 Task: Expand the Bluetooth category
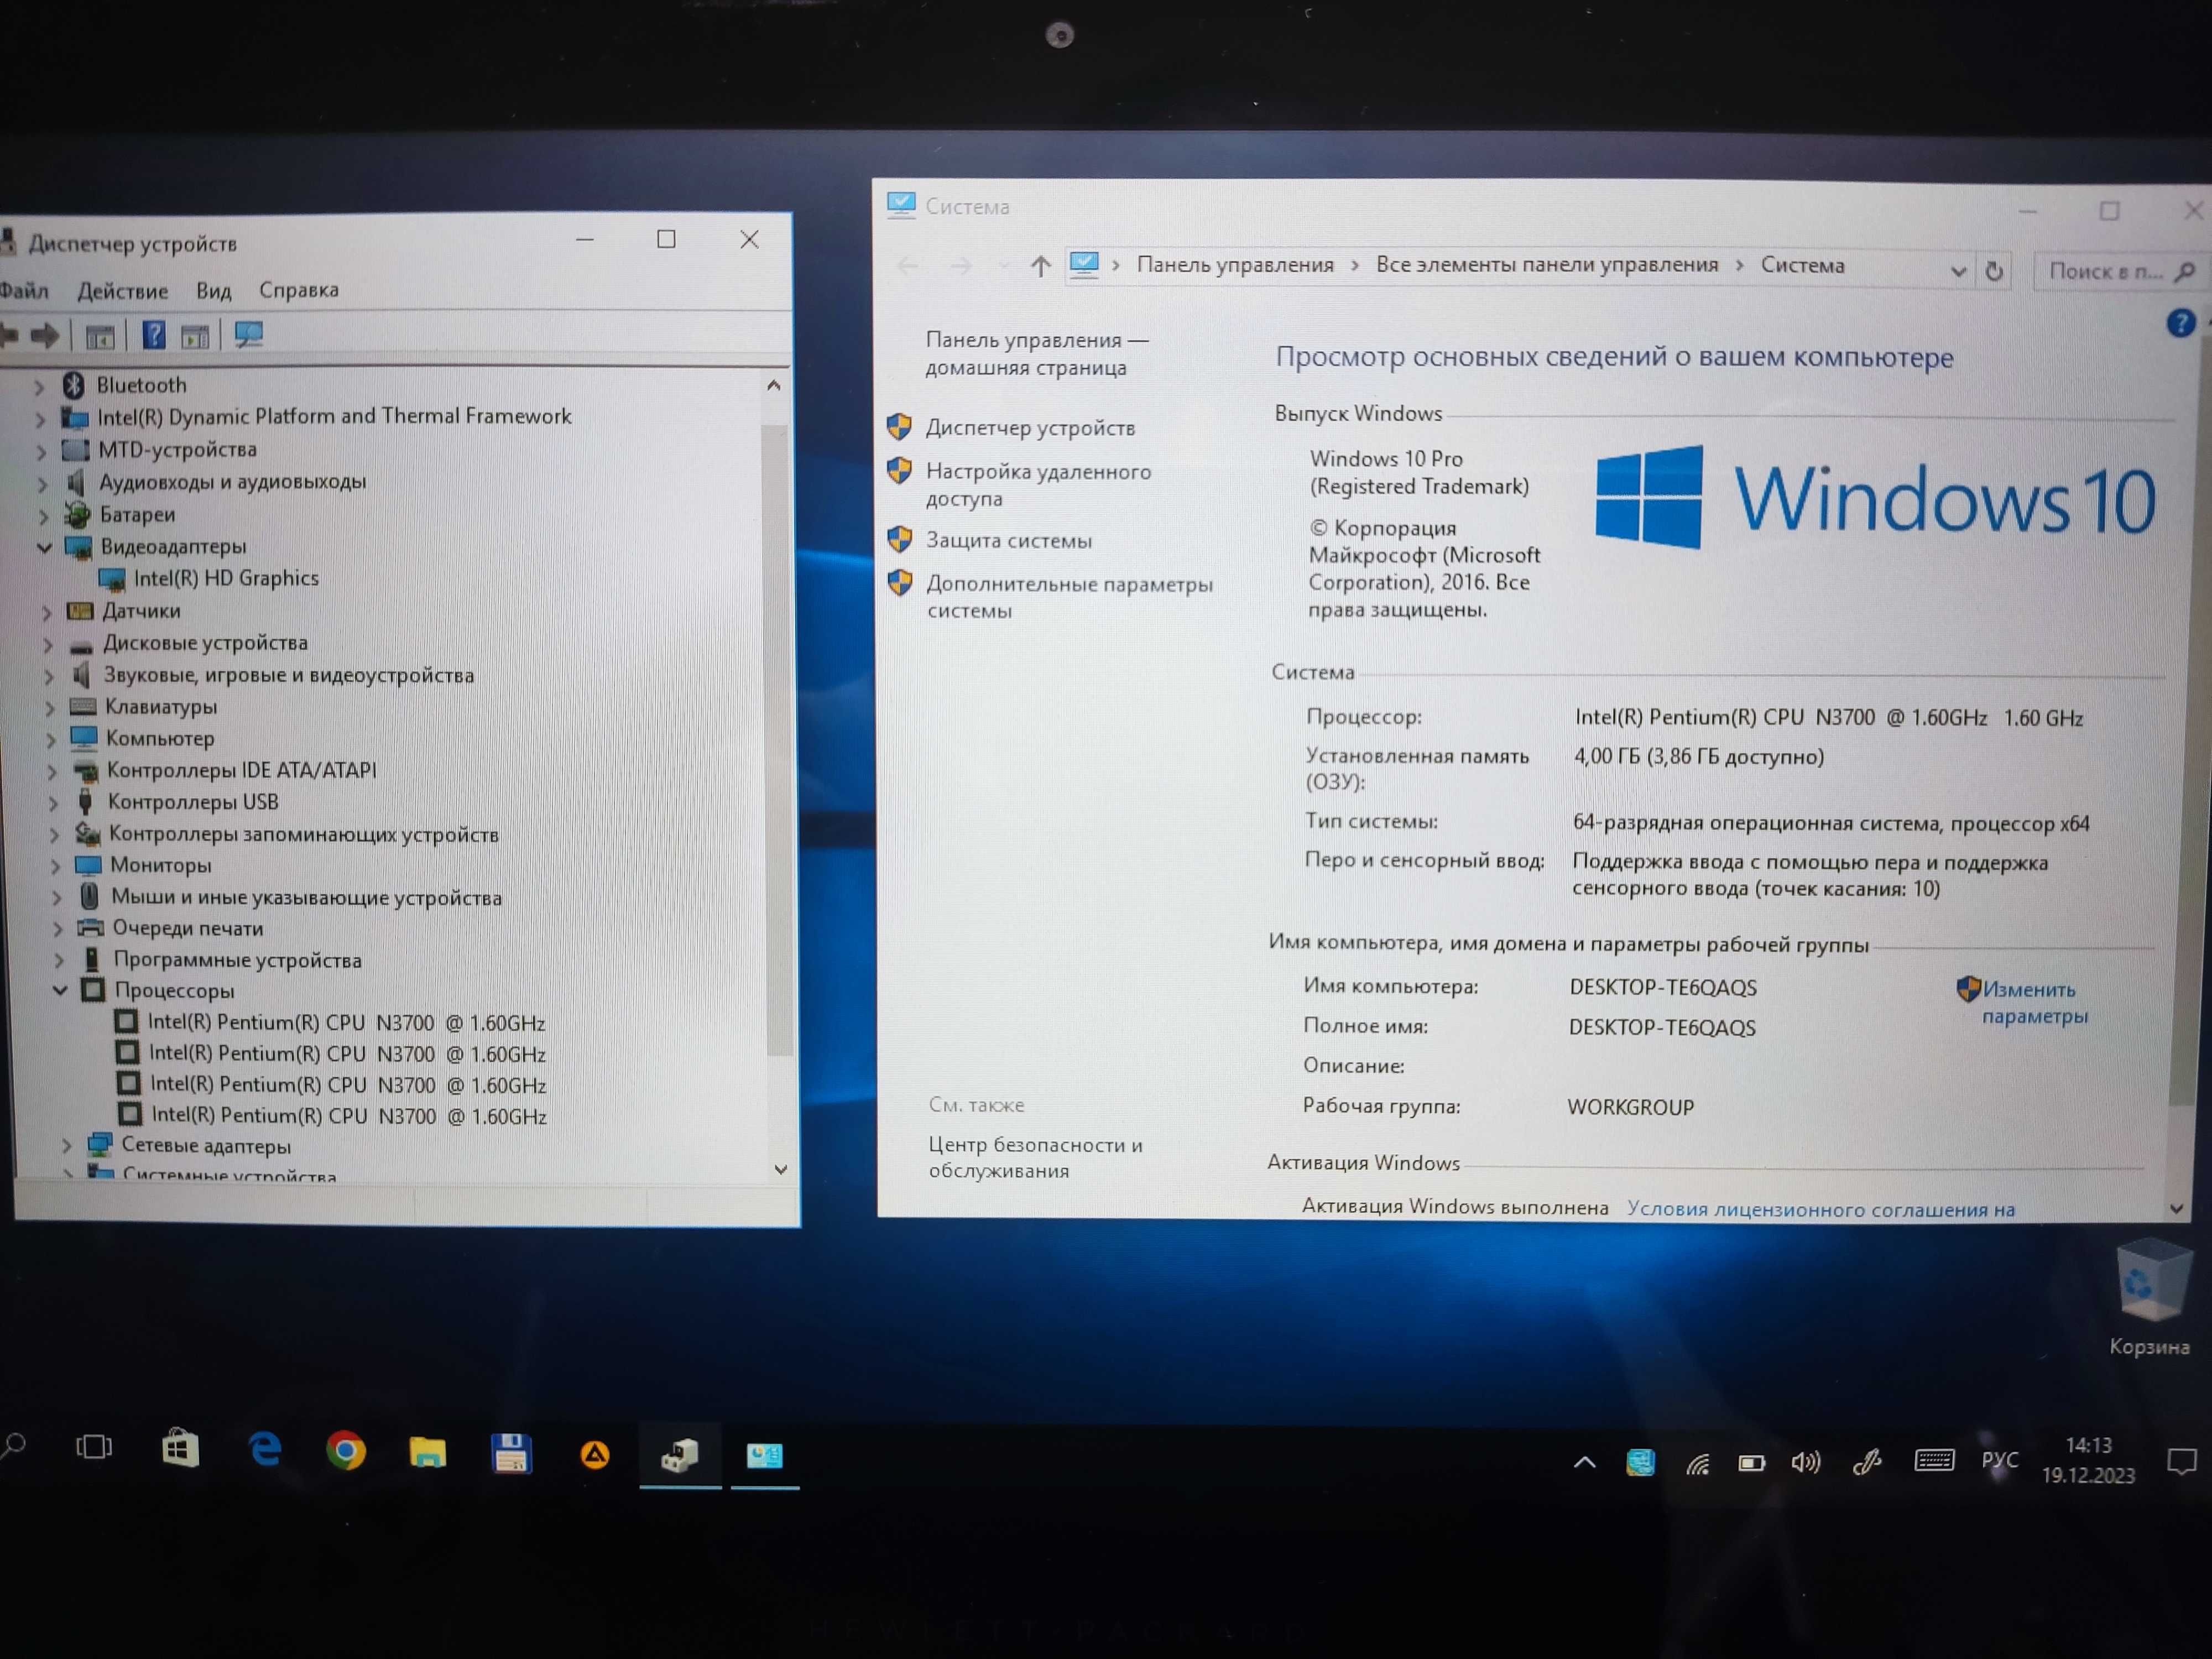pos(39,386)
